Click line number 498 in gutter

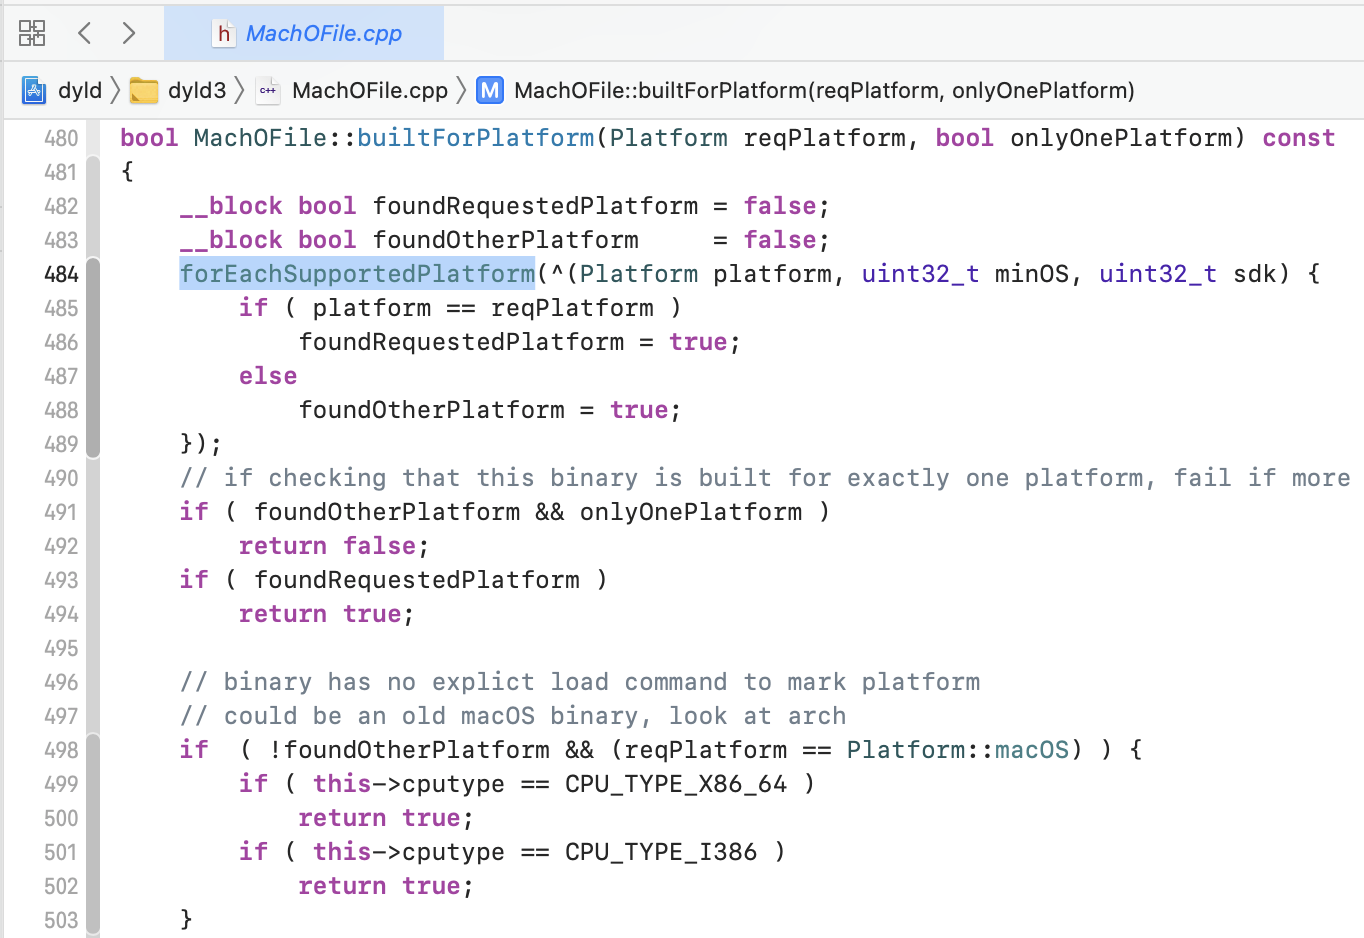(x=61, y=750)
